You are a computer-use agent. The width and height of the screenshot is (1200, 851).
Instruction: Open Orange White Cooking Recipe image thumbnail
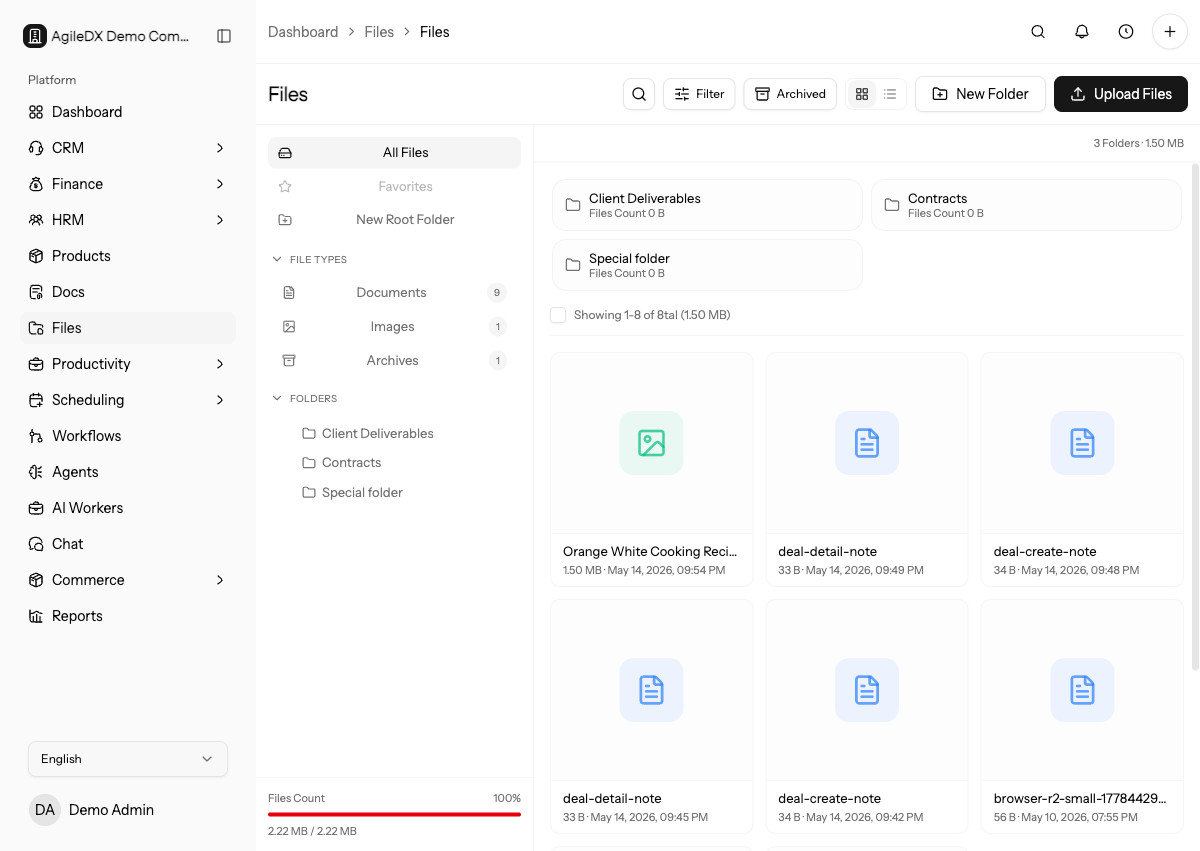pyautogui.click(x=651, y=443)
